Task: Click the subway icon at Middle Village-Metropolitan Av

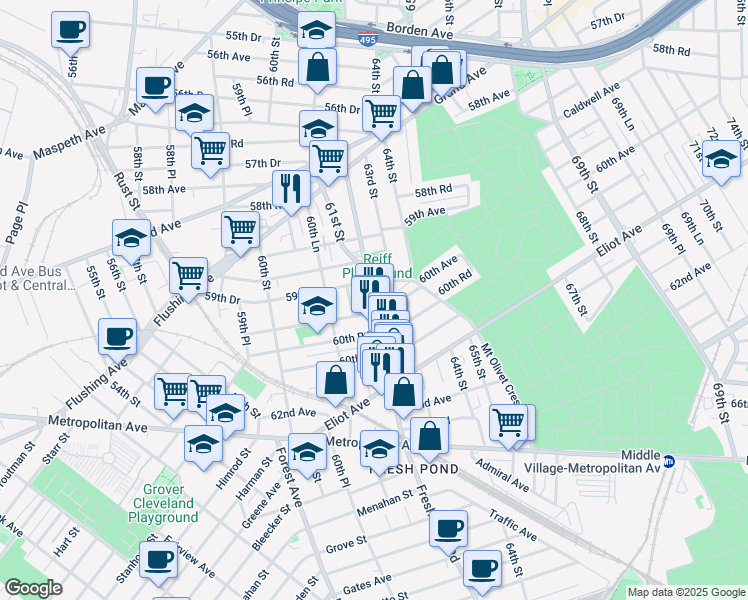Action: tap(670, 461)
